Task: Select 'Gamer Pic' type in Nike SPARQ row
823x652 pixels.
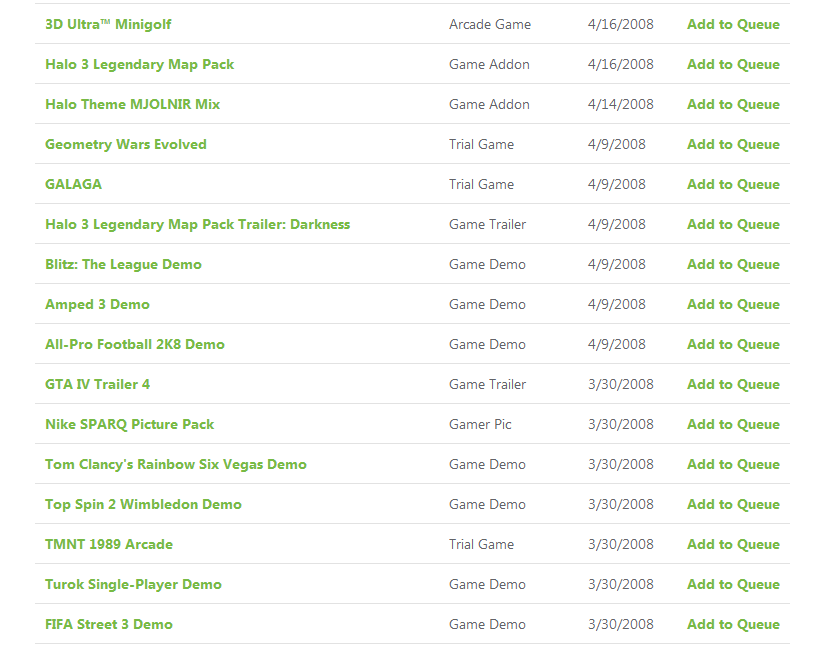Action: pyautogui.click(x=480, y=424)
